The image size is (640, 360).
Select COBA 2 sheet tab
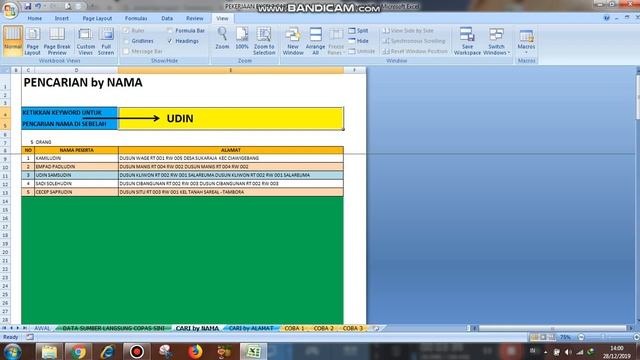tap(324, 328)
